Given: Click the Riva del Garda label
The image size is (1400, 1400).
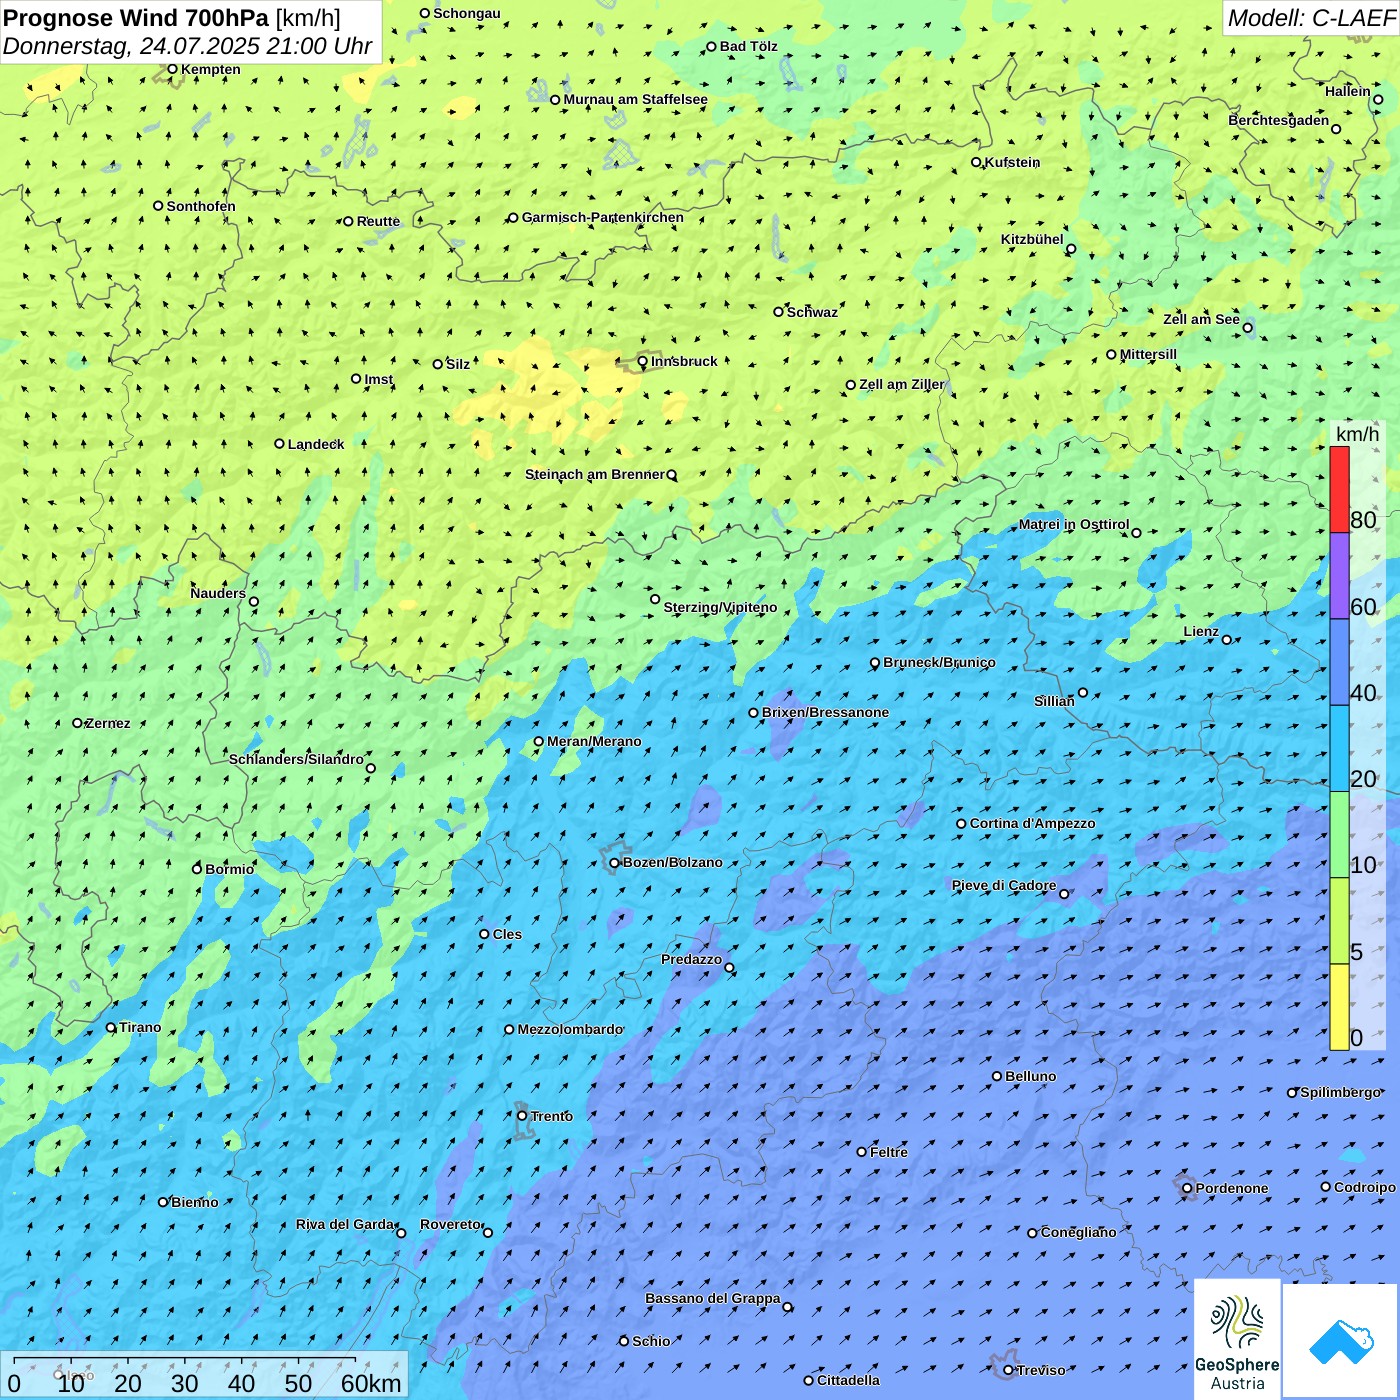Looking at the screenshot, I should (345, 1224).
